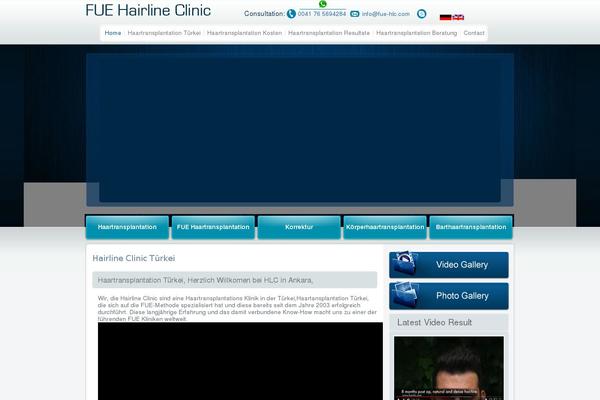Viewport: 600px width, 400px height.
Task: Click the Körperhaartransplantation button
Action: (x=385, y=227)
